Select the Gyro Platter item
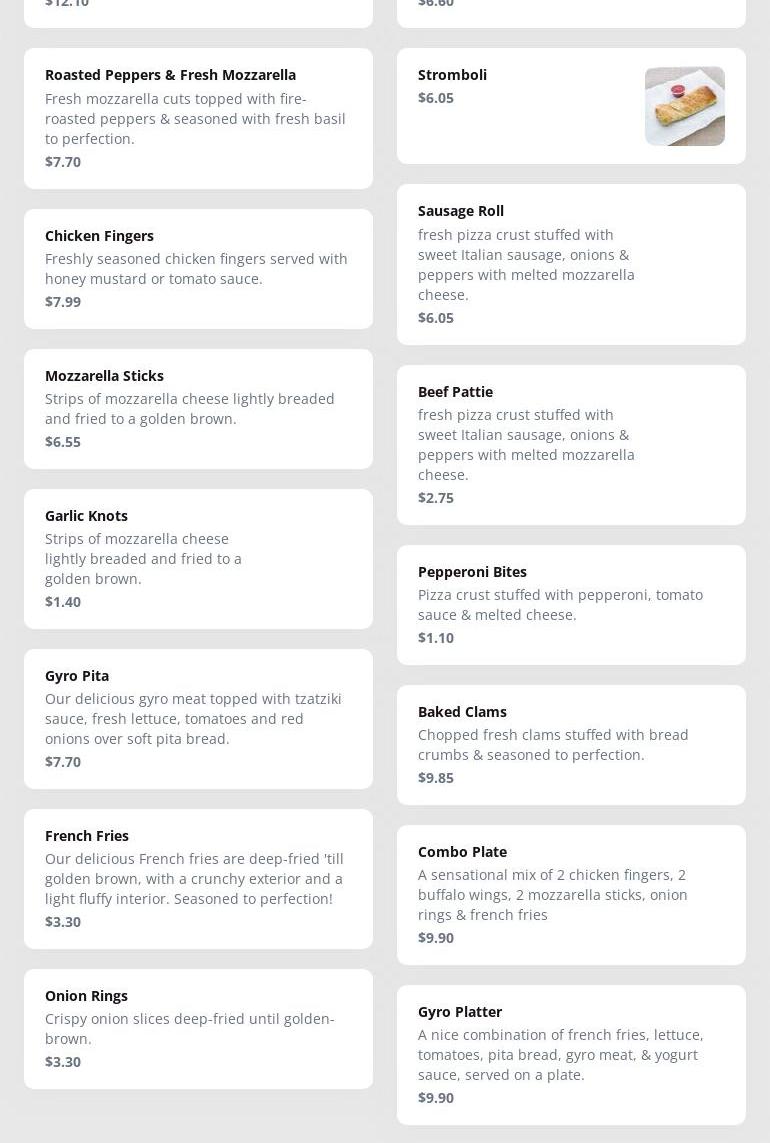The image size is (770, 1143). [571, 1054]
